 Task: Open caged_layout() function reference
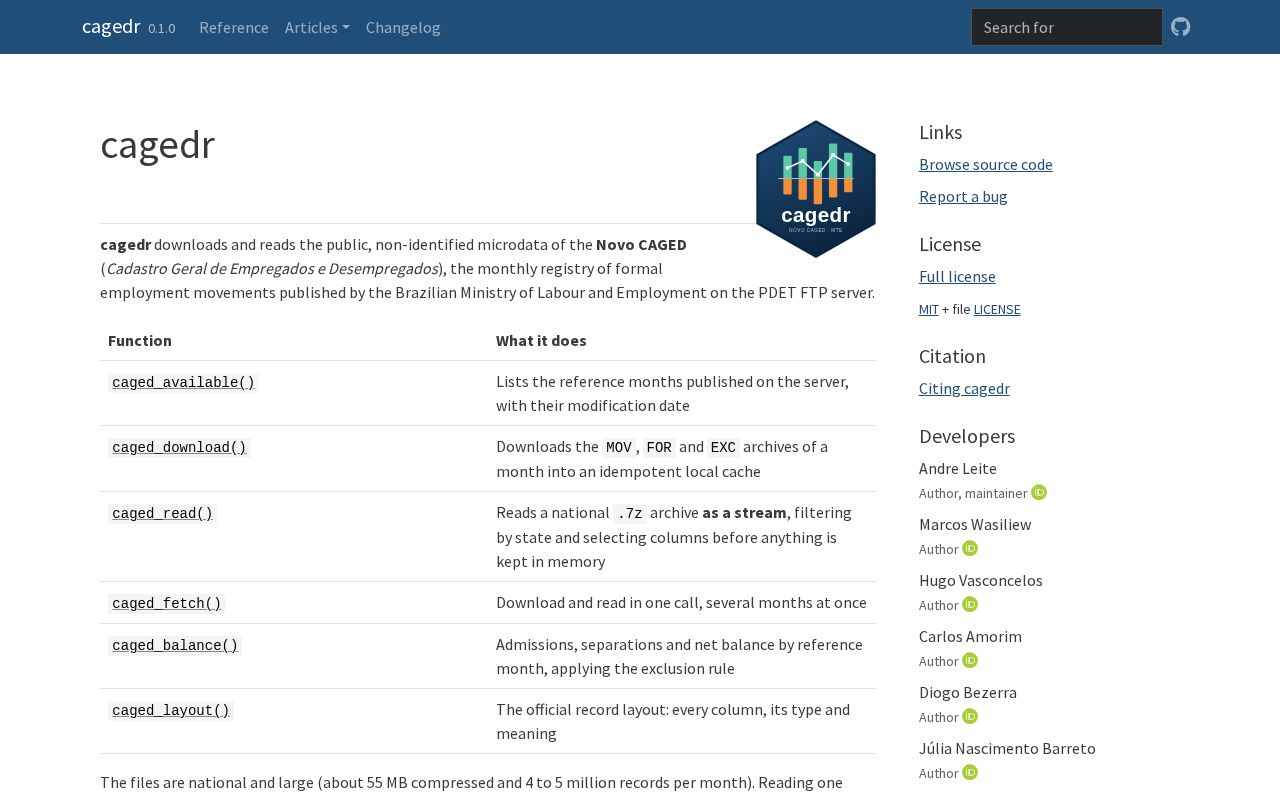(171, 710)
